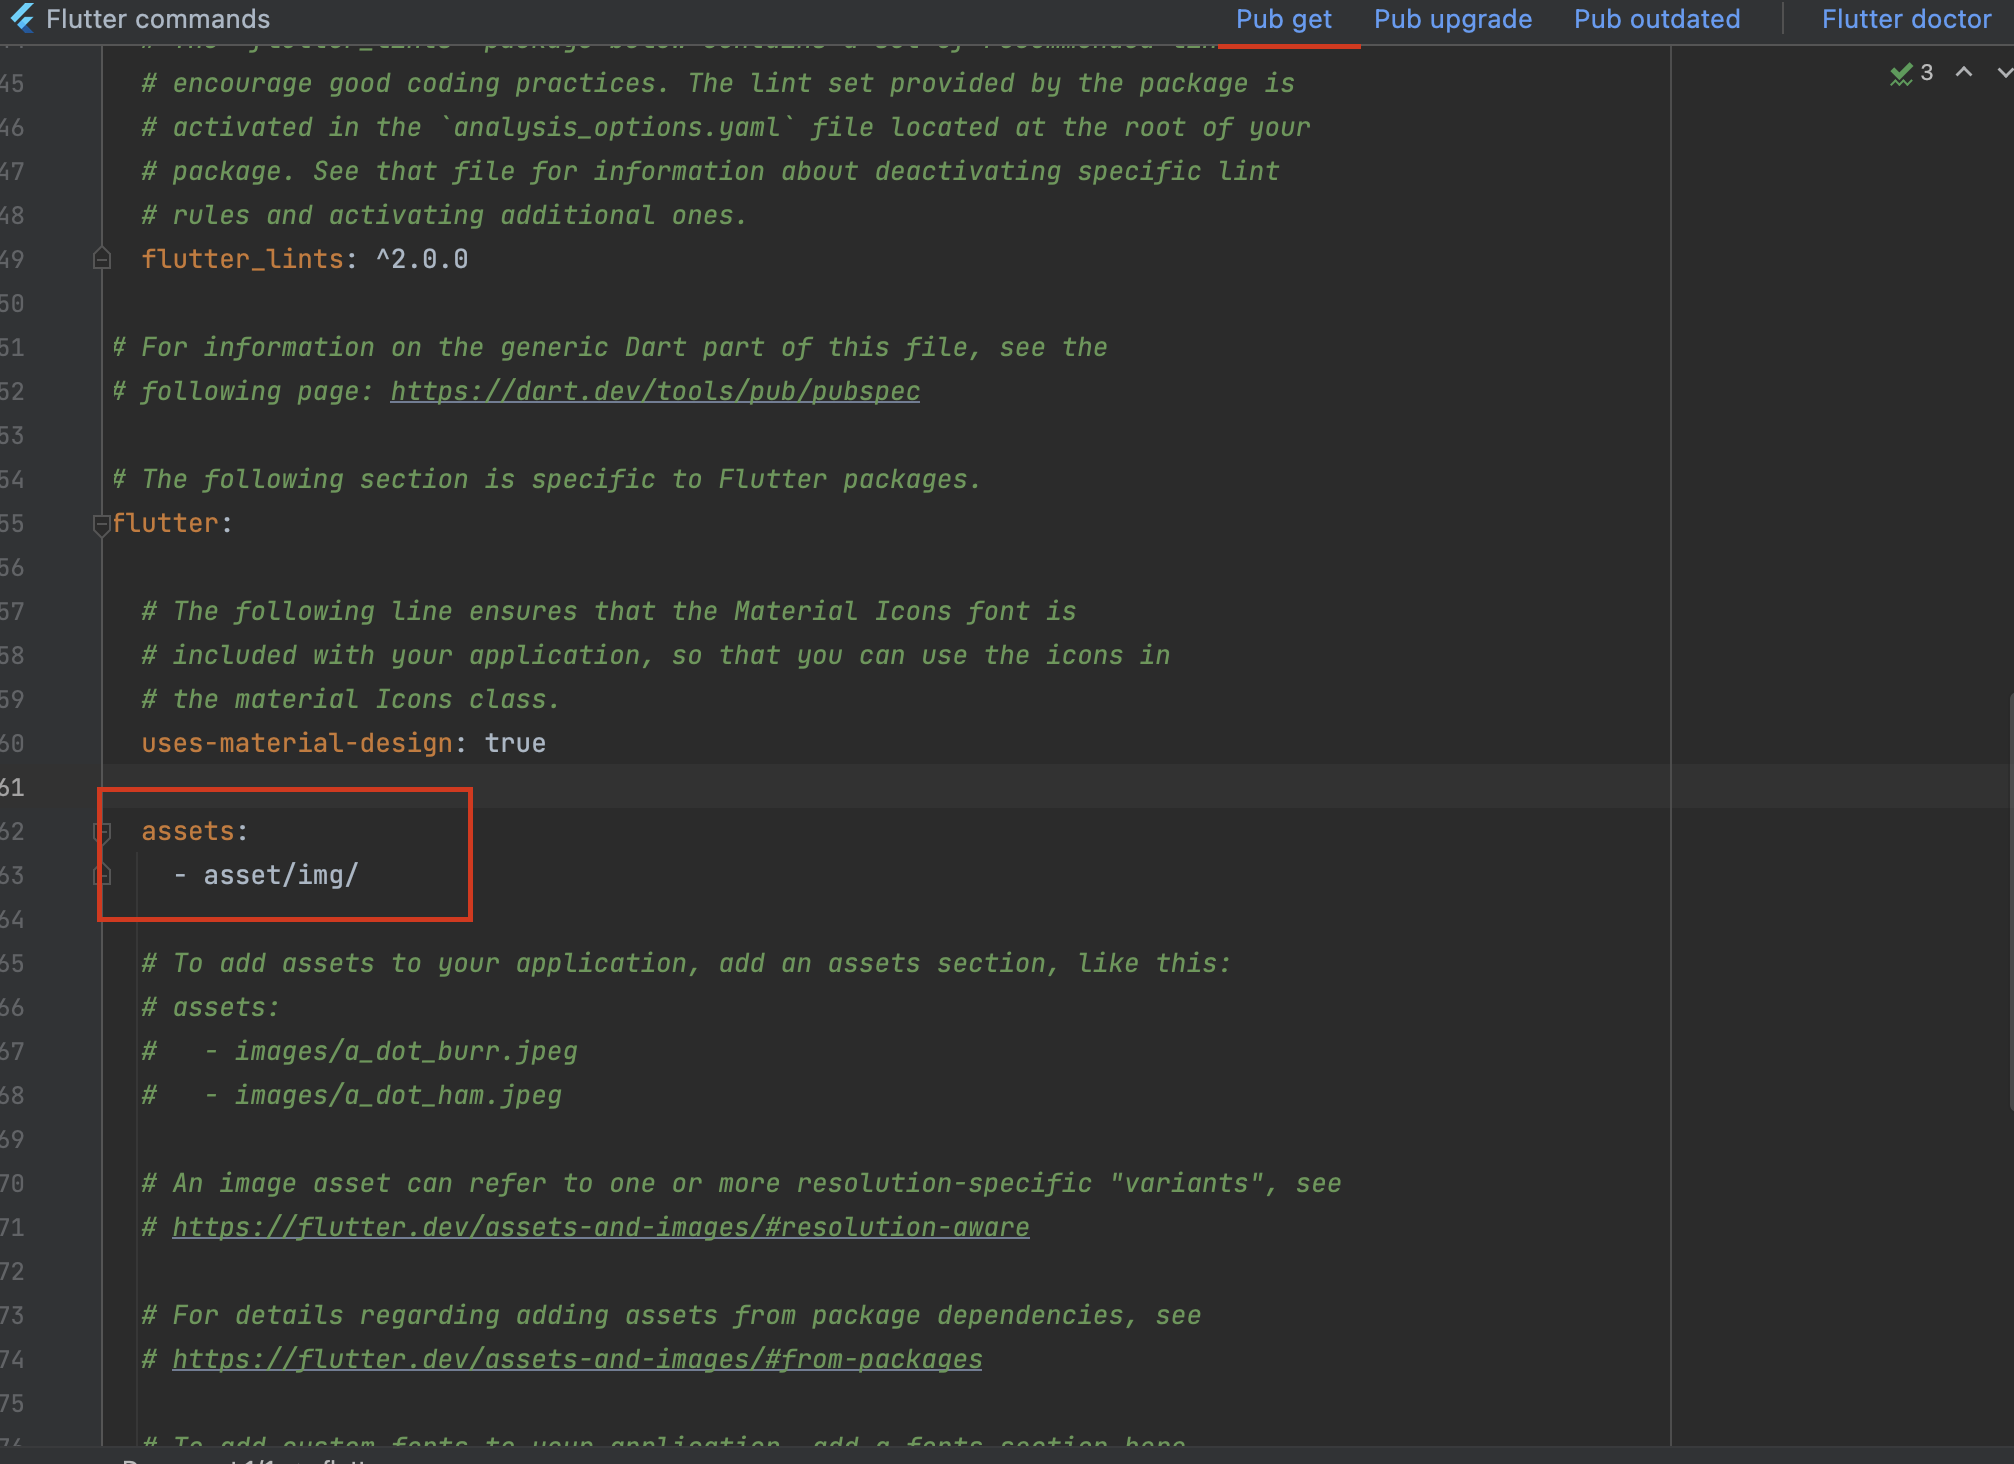Viewport: 2014px width, 1464px height.
Task: Jump to previous highlighted problem arrow
Action: [1963, 72]
